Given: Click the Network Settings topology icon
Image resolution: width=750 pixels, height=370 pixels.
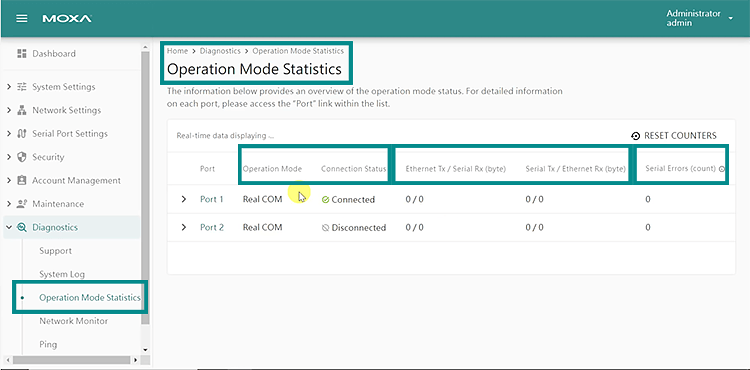Looking at the screenshot, I should [22, 110].
